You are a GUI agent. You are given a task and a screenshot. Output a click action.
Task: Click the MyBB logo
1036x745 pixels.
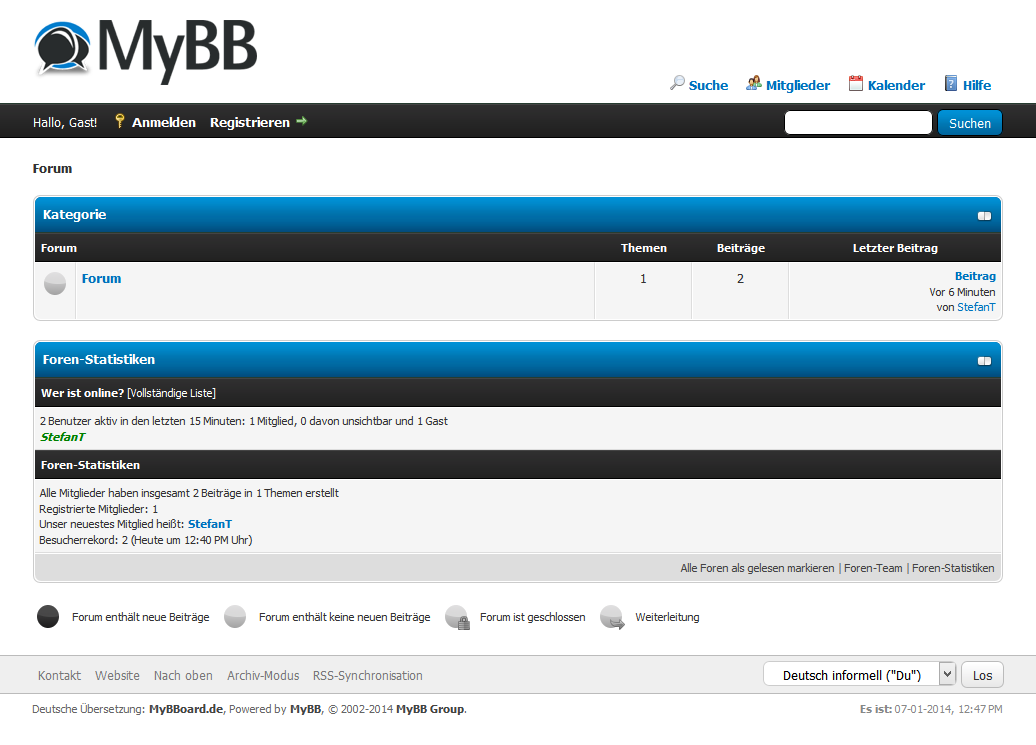point(146,48)
